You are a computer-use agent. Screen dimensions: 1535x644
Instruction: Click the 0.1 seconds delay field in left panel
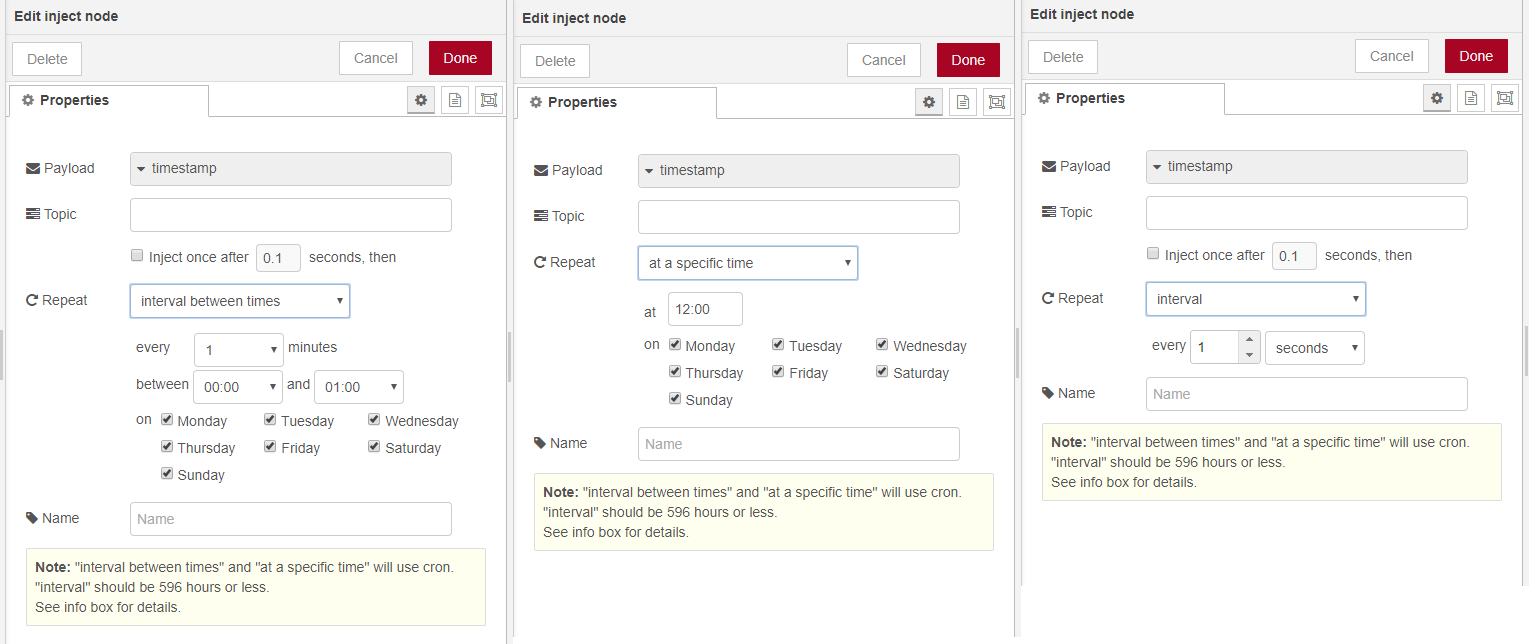(279, 258)
